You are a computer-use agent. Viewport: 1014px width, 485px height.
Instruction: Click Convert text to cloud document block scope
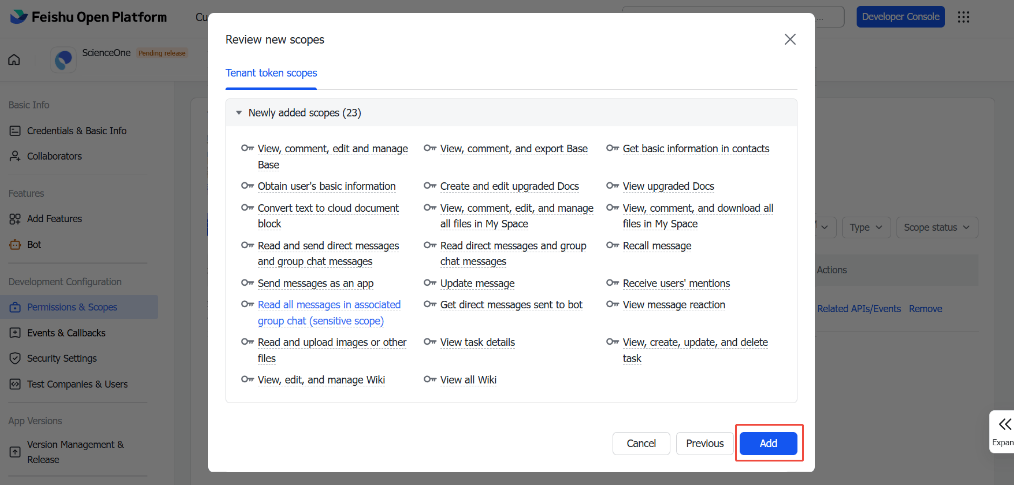[x=329, y=216]
